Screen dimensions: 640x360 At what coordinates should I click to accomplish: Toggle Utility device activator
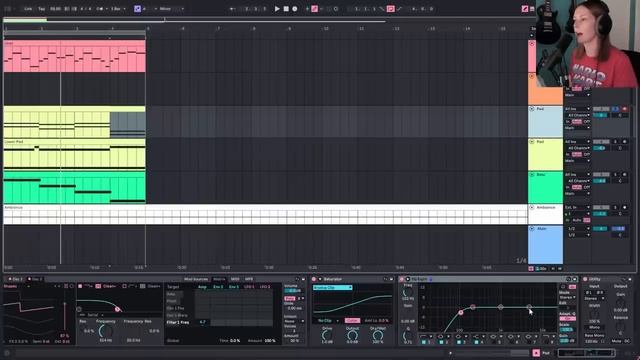click(585, 279)
